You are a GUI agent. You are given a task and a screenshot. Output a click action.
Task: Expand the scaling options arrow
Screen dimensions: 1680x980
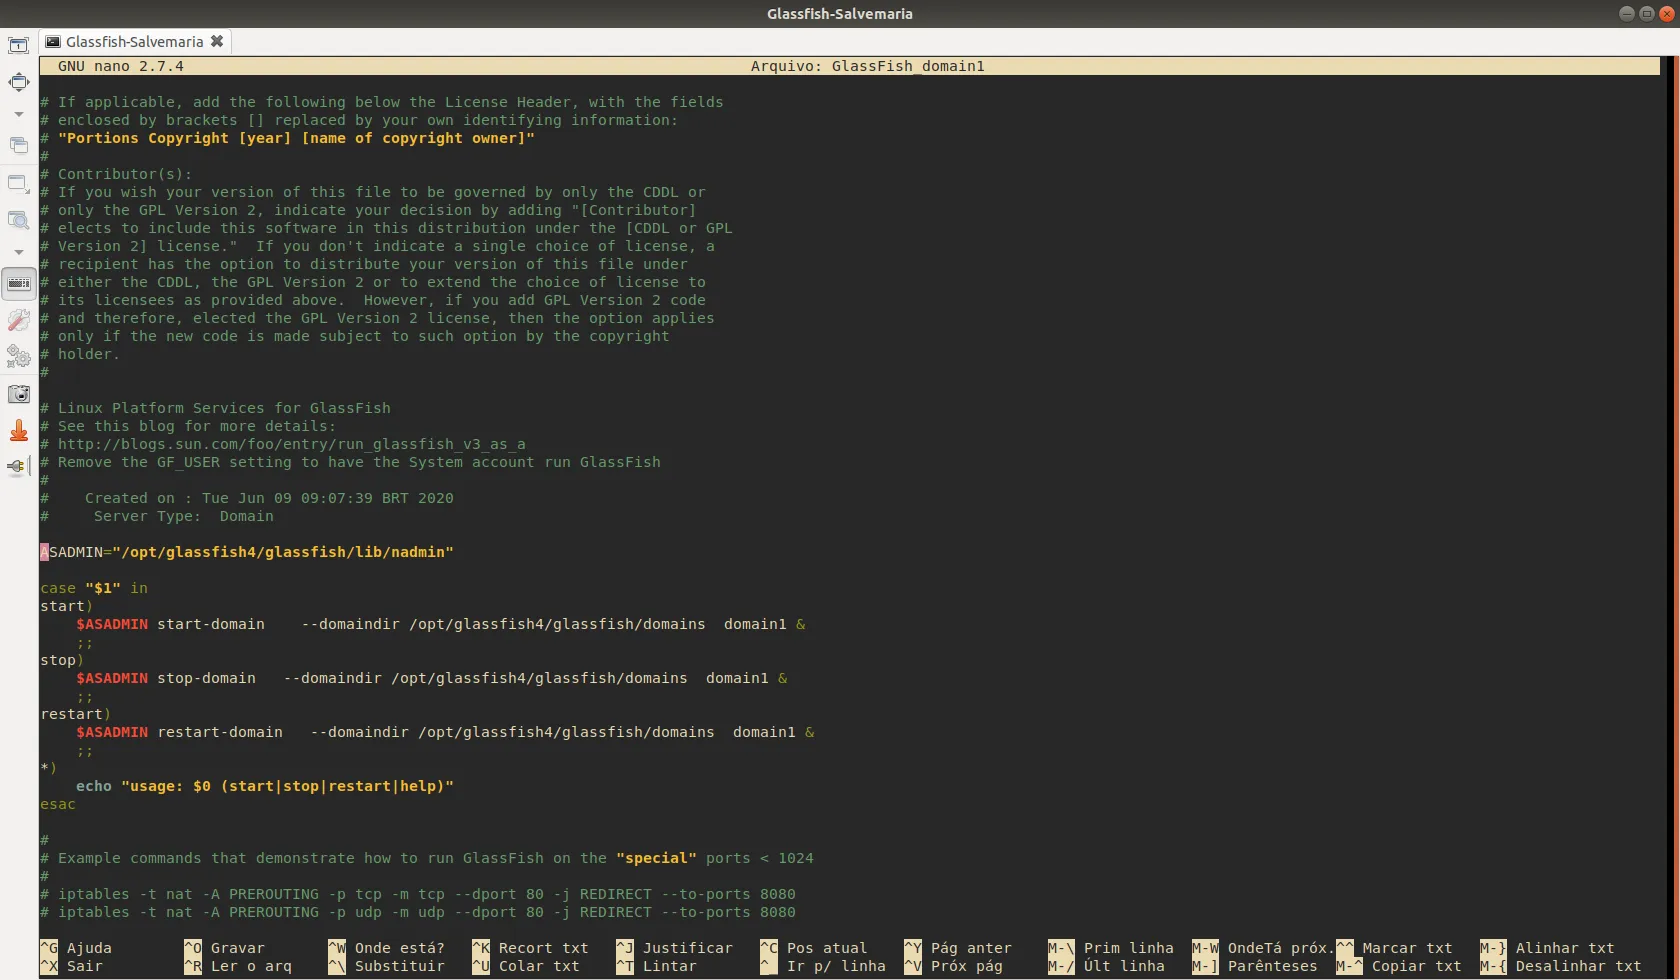(18, 252)
